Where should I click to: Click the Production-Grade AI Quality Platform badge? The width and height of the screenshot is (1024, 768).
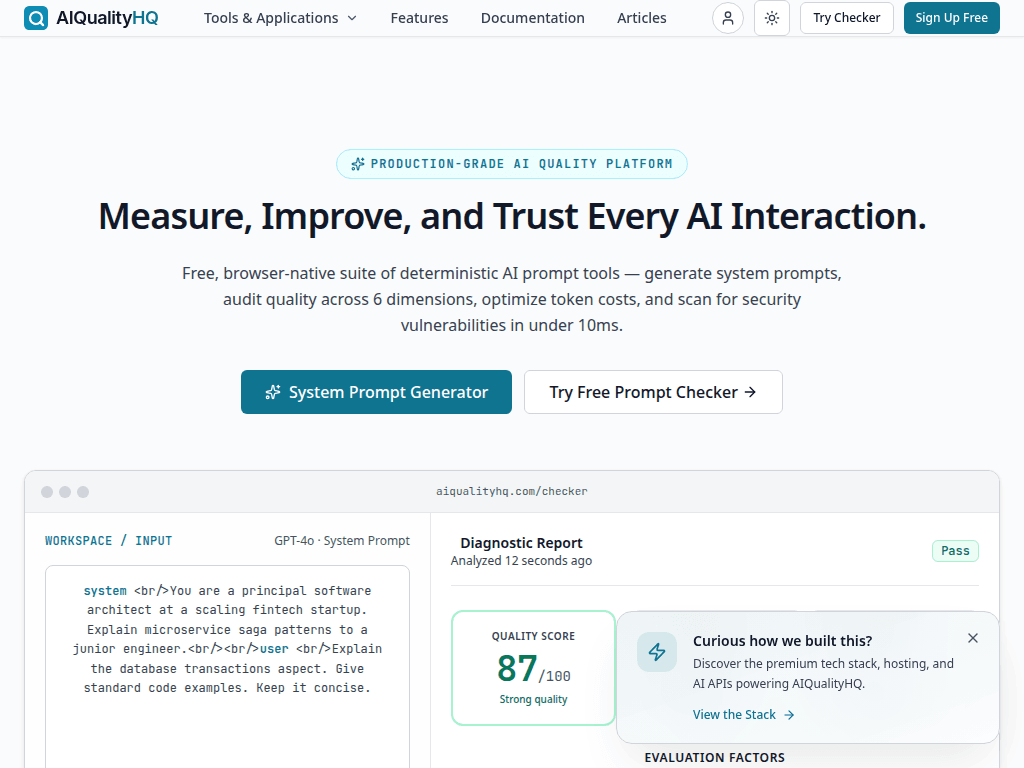[x=512, y=164]
